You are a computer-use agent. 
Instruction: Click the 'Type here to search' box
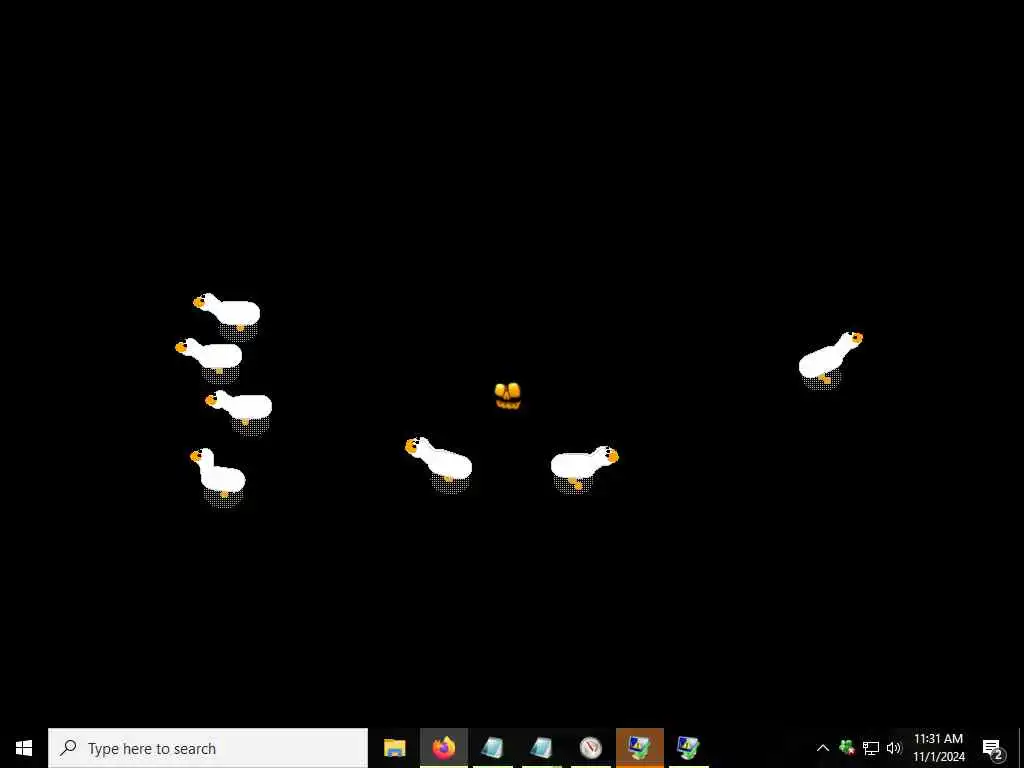(x=208, y=748)
